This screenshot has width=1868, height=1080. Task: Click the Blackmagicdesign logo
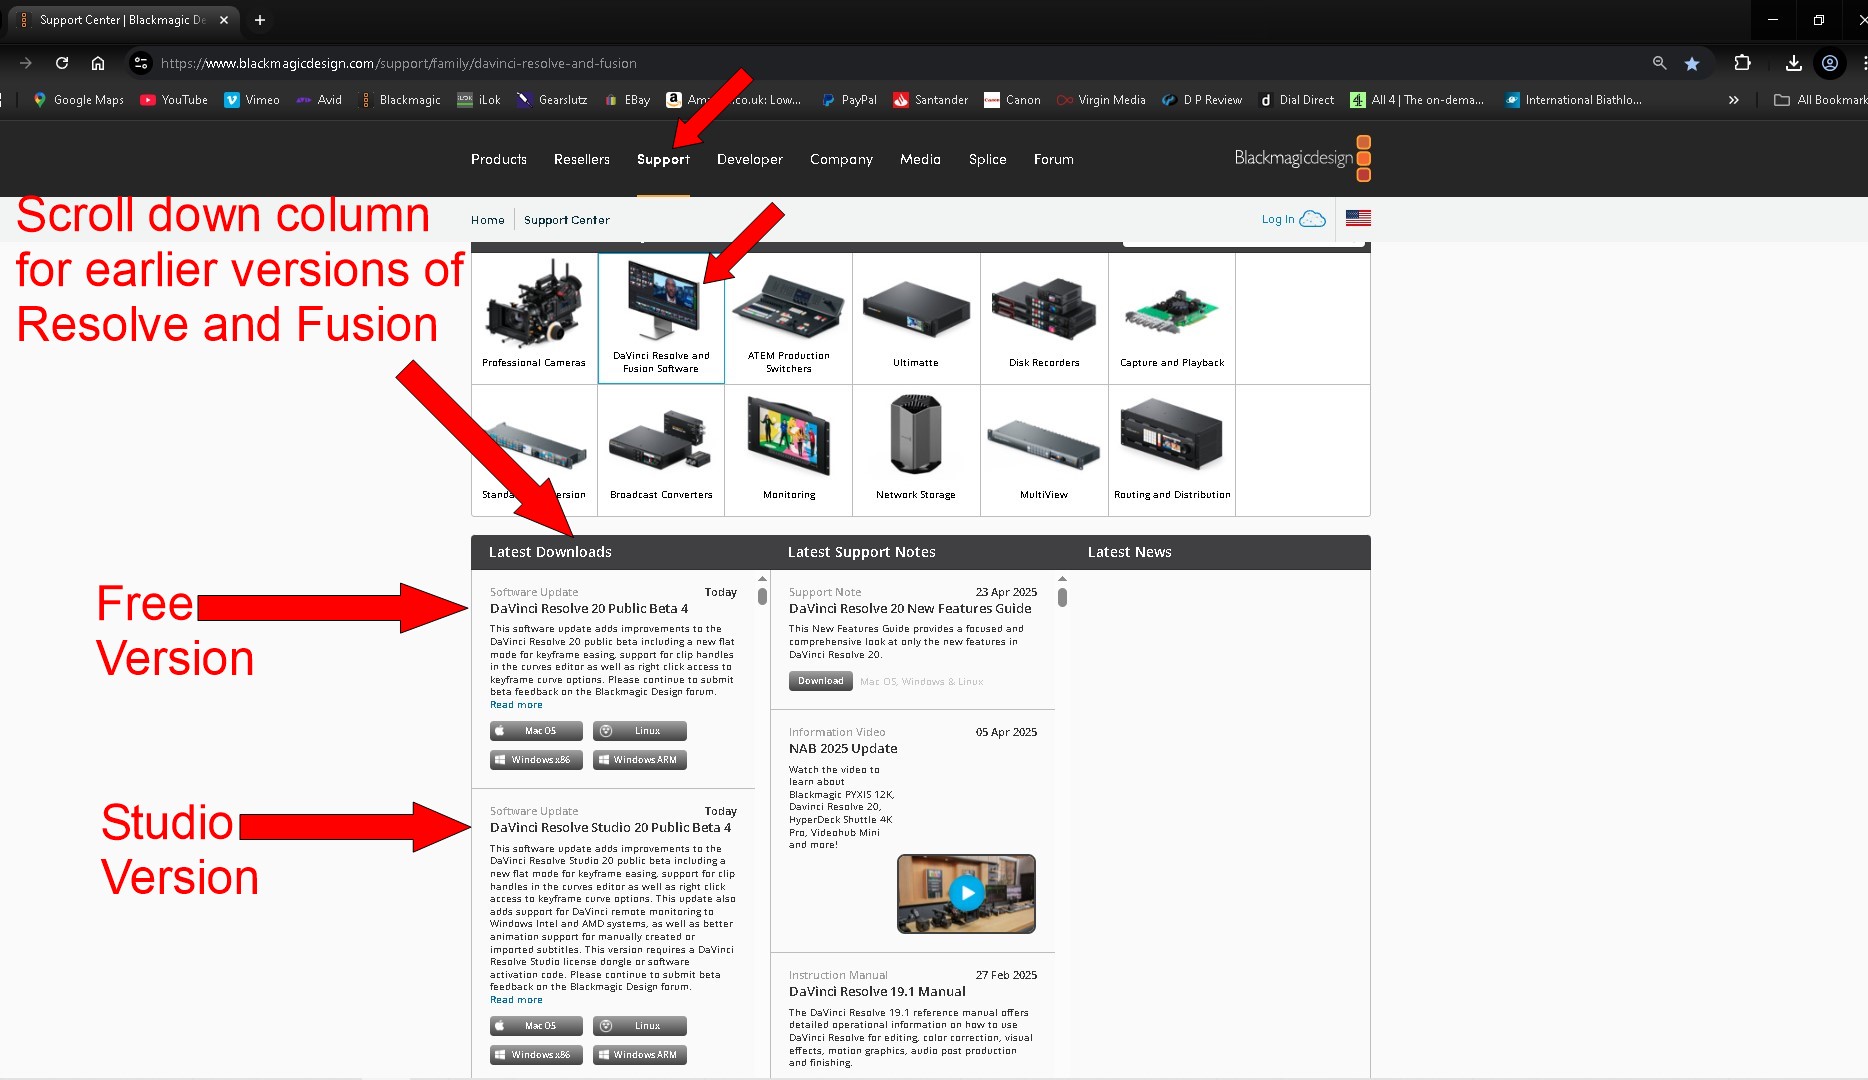[1302, 158]
